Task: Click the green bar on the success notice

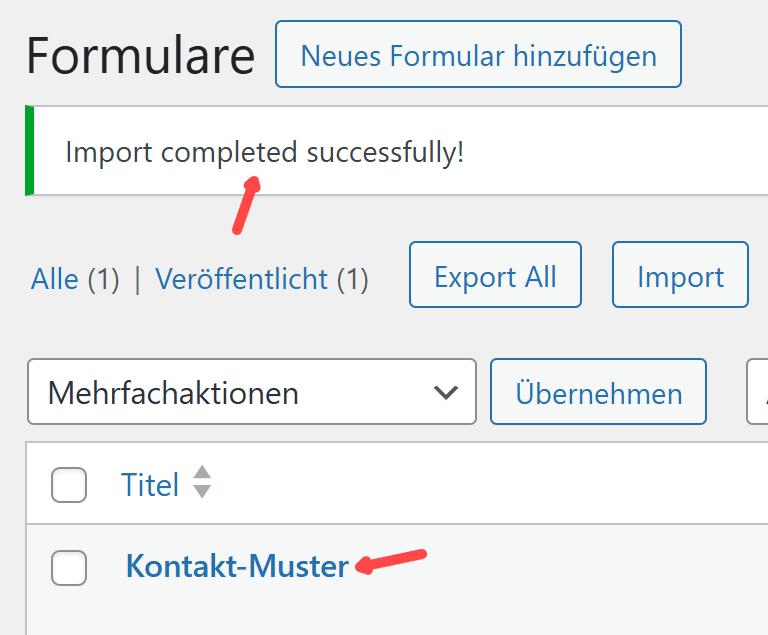Action: tap(29, 151)
